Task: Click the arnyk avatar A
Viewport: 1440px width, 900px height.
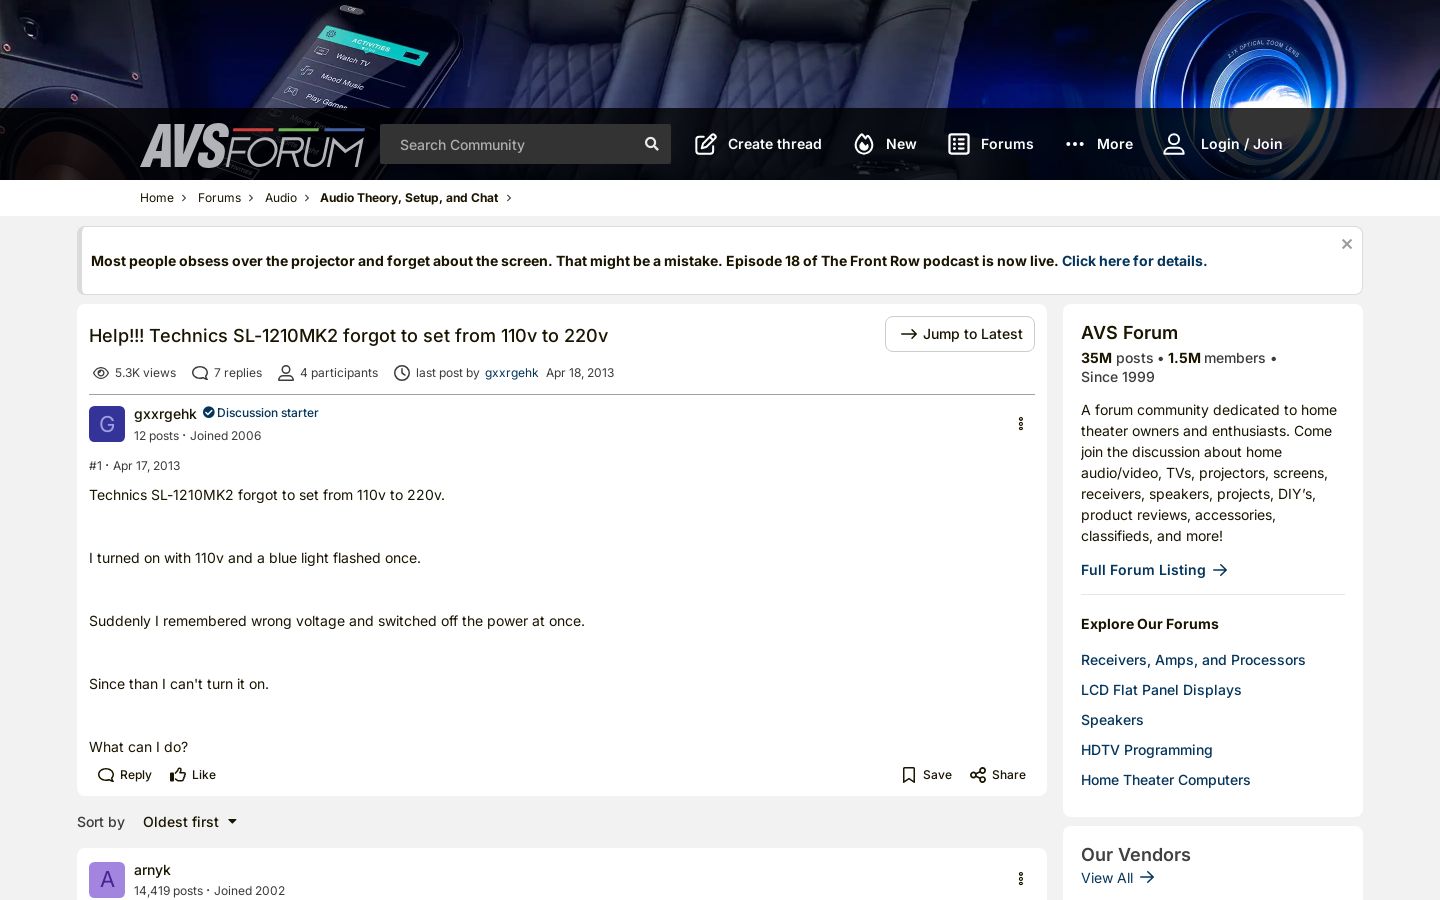Action: tap(107, 880)
